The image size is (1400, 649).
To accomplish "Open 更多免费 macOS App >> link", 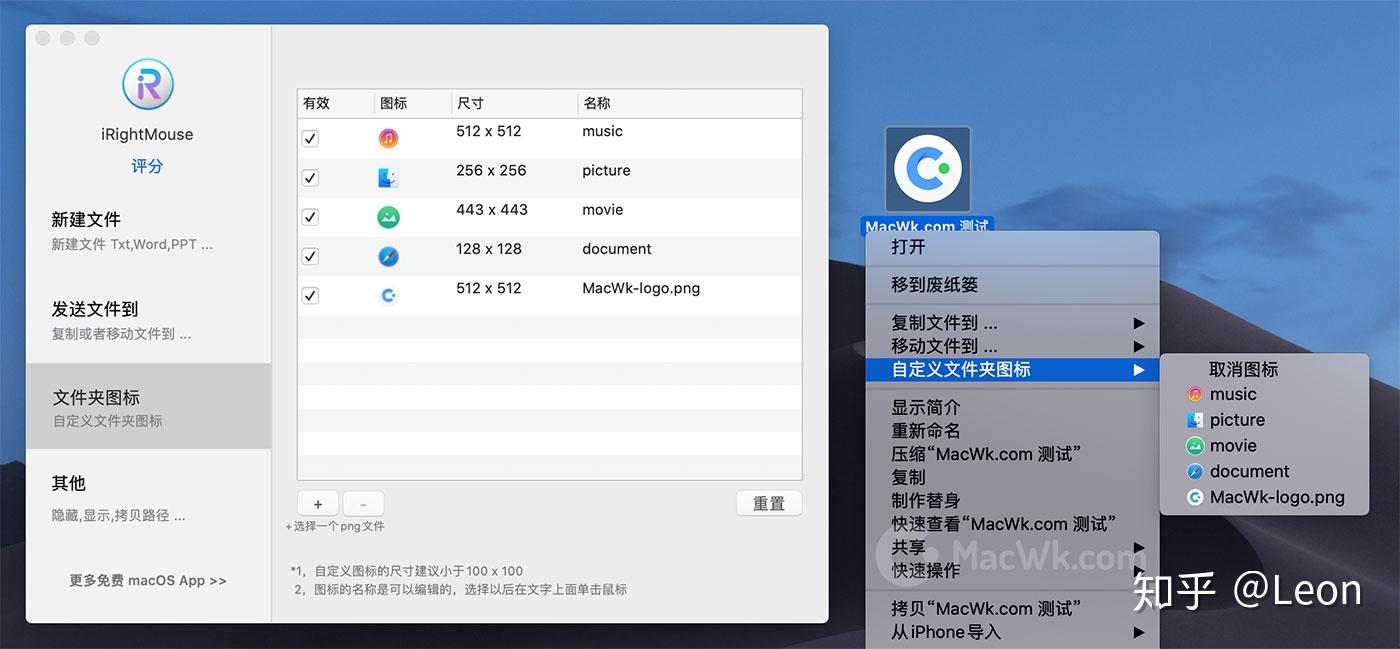I will (x=148, y=580).
